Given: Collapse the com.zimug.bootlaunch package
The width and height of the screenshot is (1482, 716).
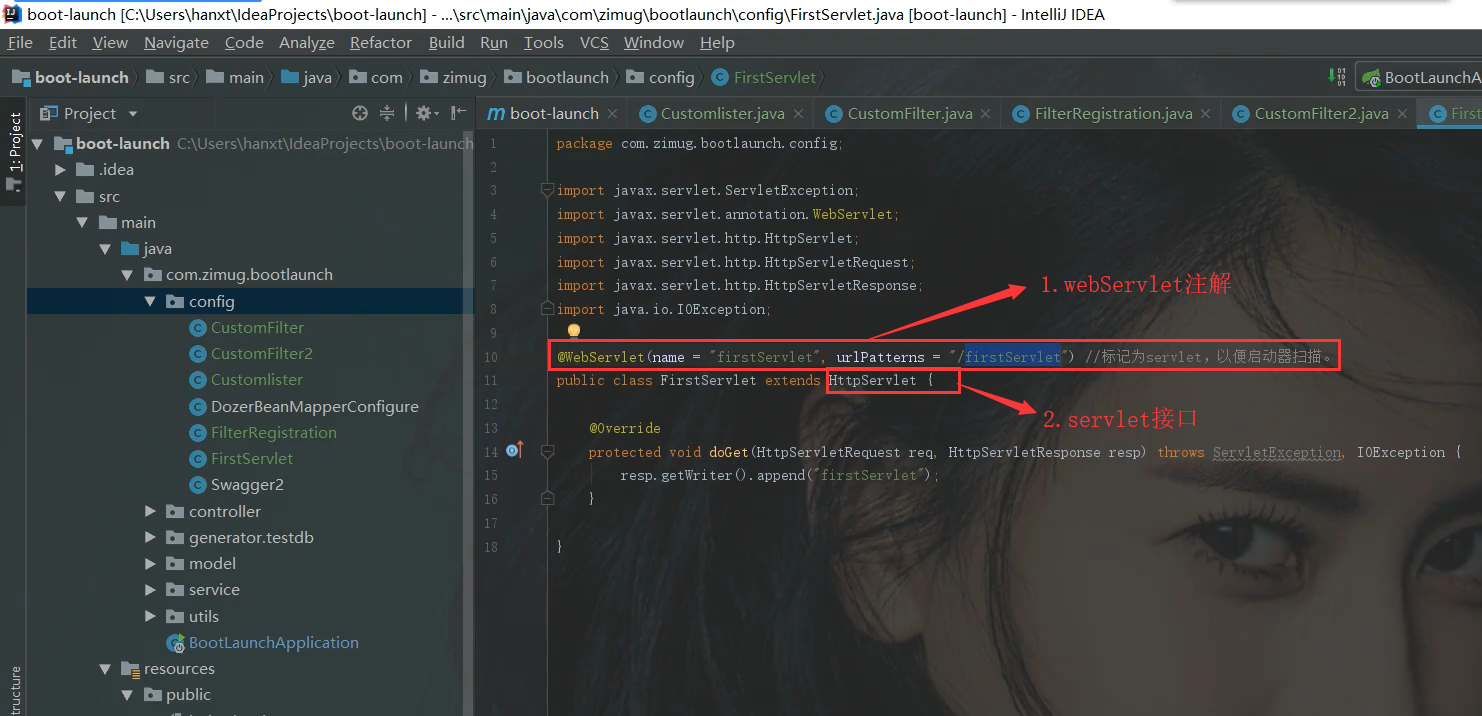Looking at the screenshot, I should coord(127,275).
